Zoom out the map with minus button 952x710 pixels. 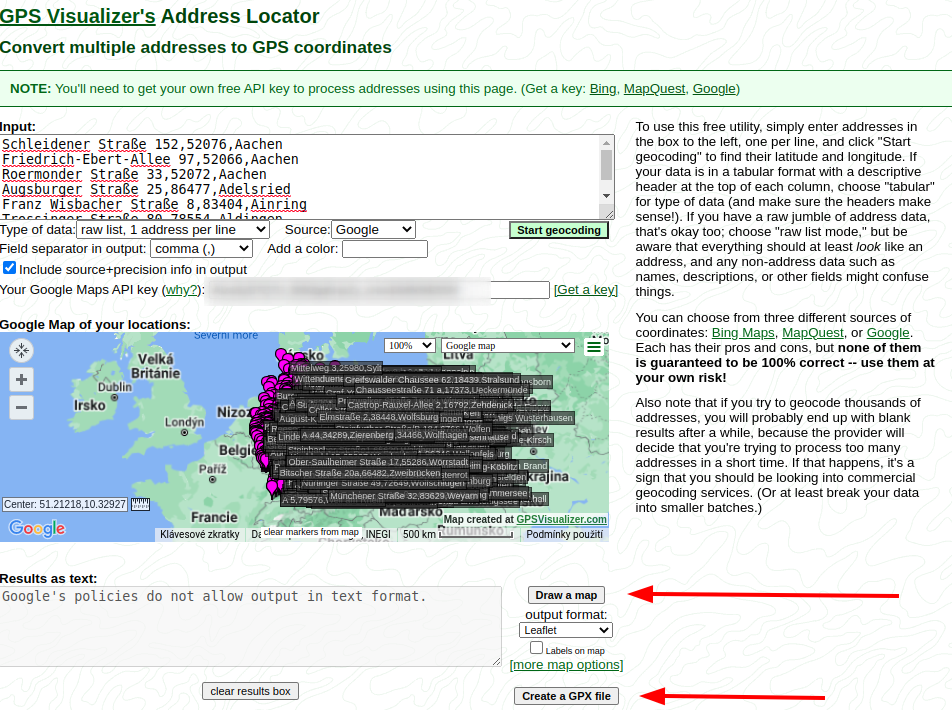pyautogui.click(x=21, y=408)
